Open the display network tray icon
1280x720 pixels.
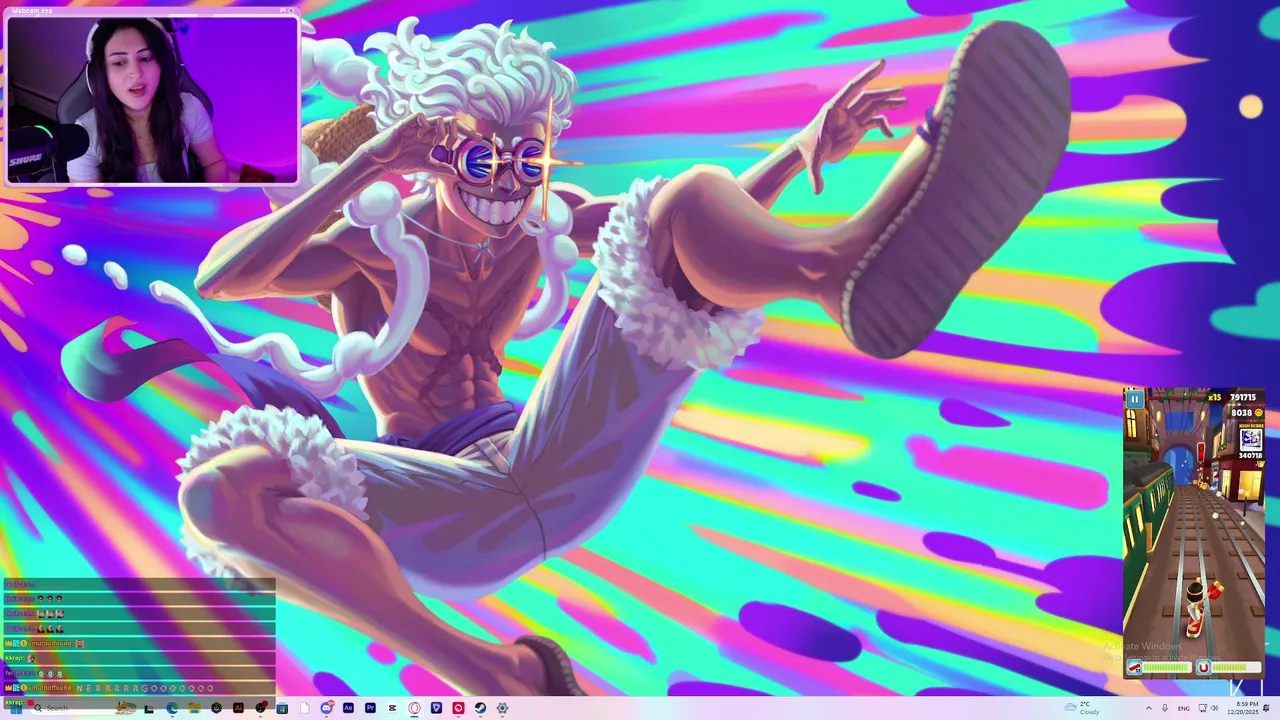[x=1202, y=708]
